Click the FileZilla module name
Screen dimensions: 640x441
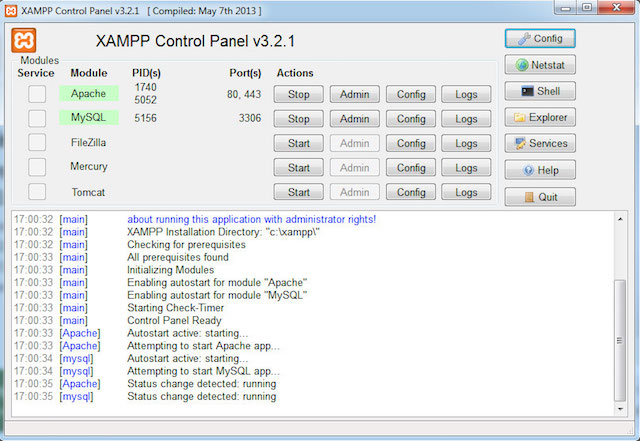click(88, 143)
